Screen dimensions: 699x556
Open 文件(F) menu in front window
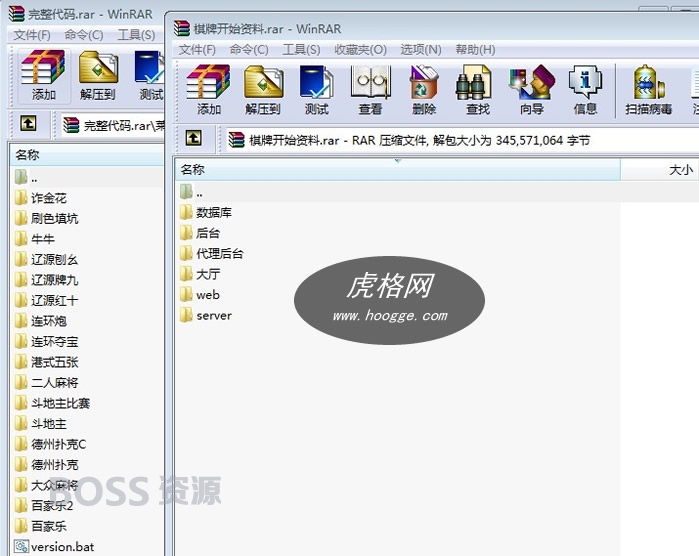click(197, 49)
